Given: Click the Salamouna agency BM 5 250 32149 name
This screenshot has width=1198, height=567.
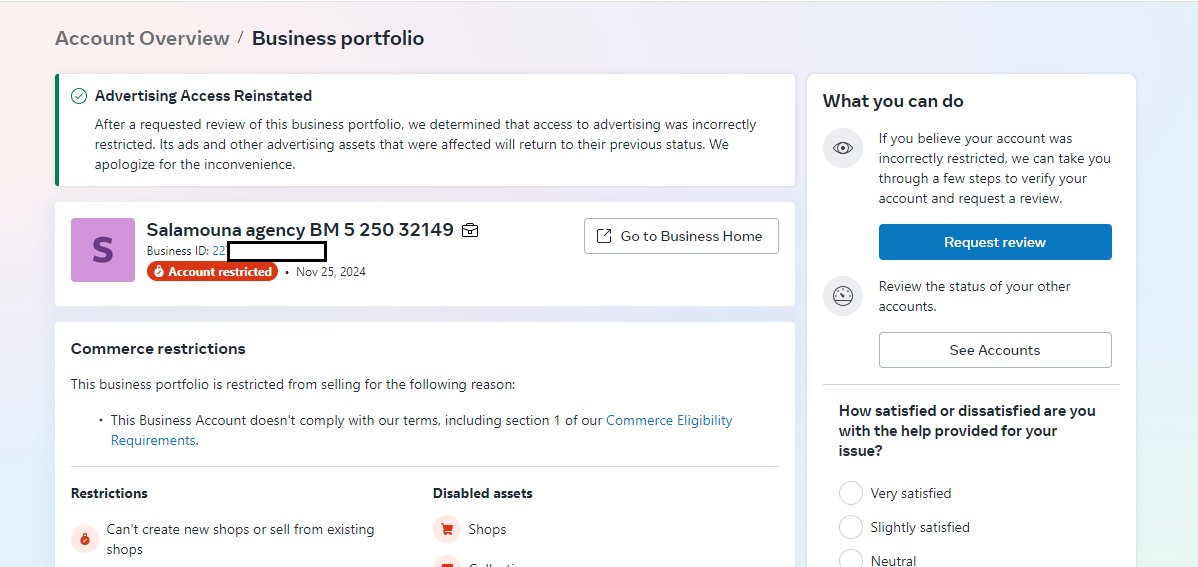Looking at the screenshot, I should click(300, 229).
